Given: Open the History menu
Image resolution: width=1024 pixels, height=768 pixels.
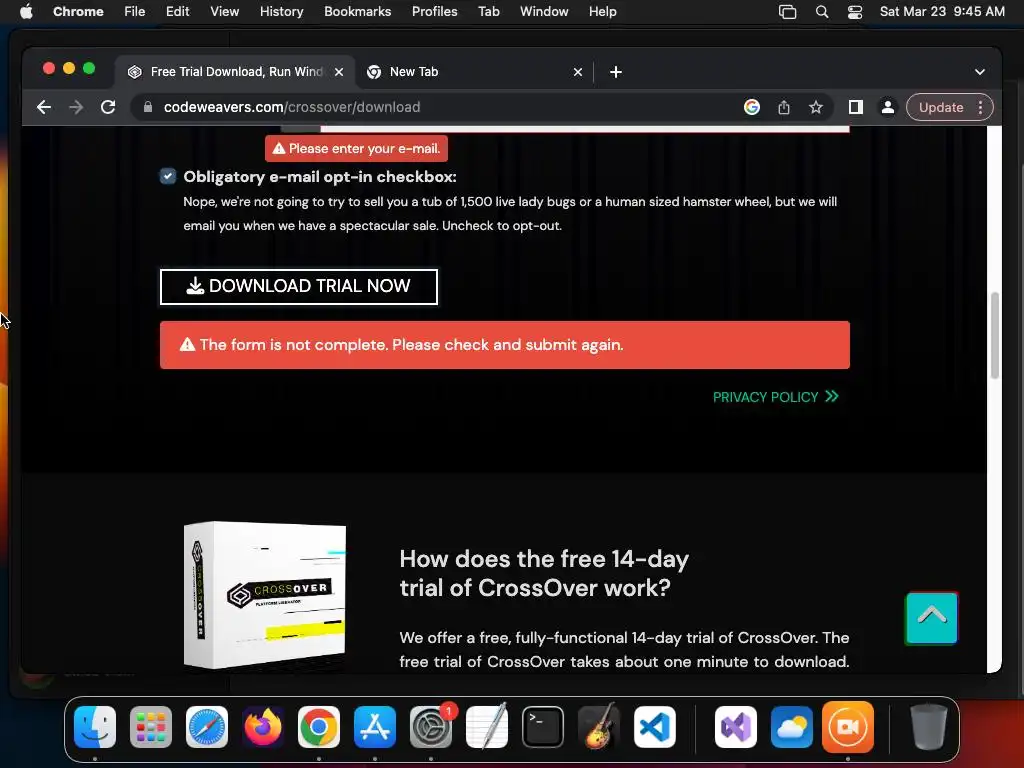Looking at the screenshot, I should tap(281, 11).
